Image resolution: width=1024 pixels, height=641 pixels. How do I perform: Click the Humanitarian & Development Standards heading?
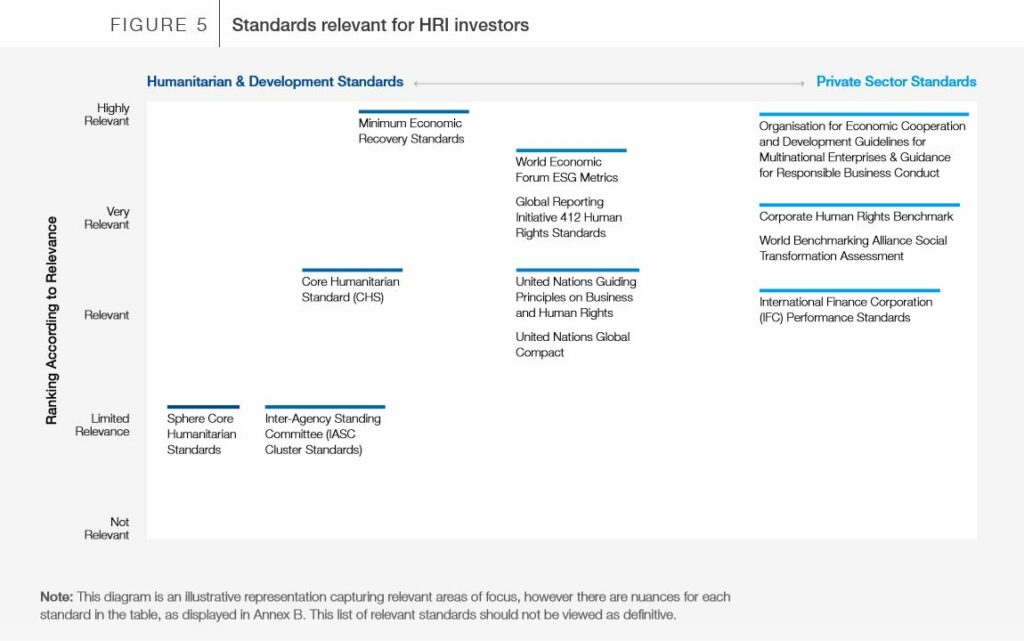275,82
